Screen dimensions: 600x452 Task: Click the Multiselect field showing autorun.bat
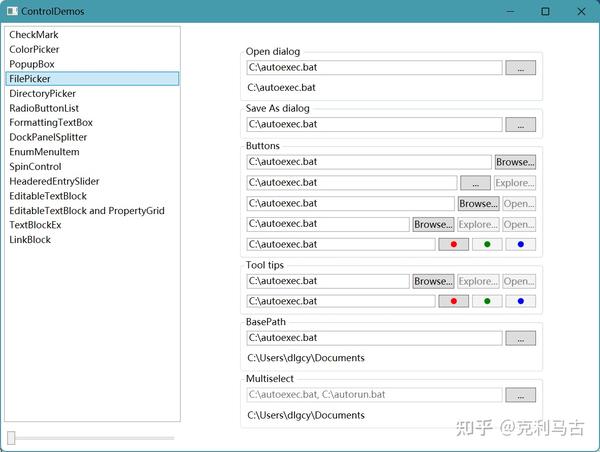[374, 395]
